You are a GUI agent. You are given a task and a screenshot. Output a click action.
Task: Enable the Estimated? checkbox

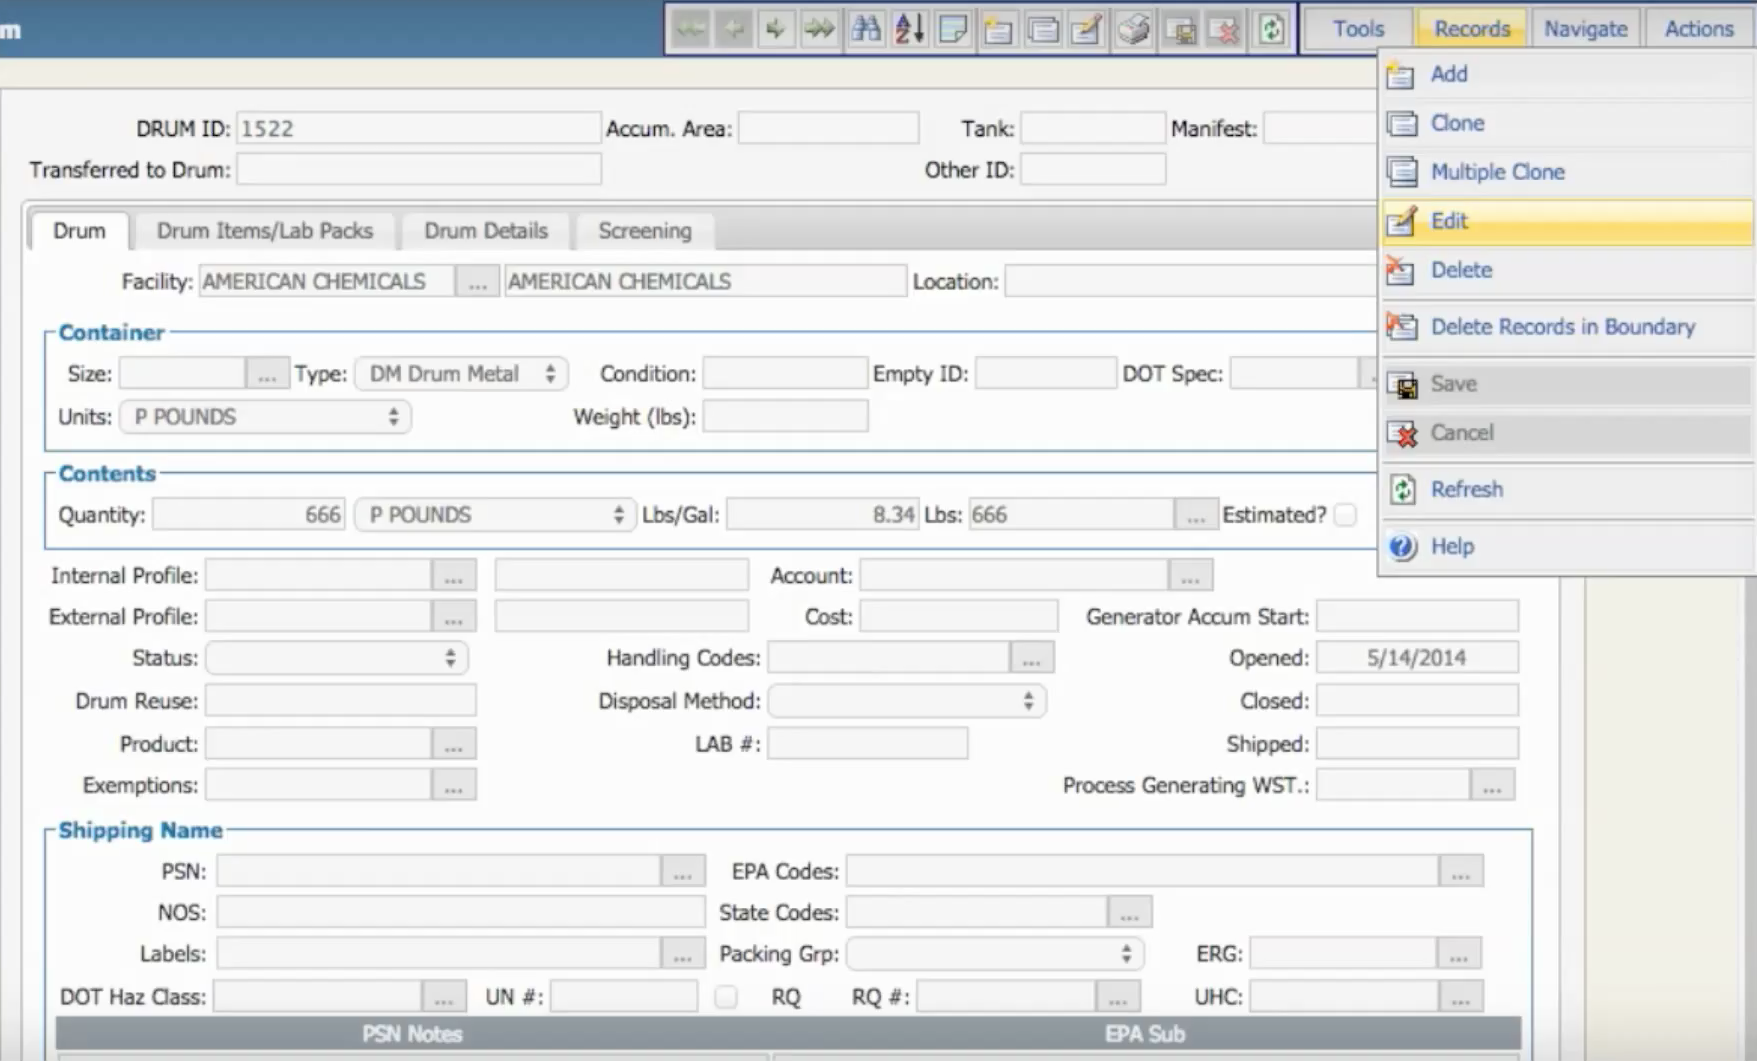1345,514
